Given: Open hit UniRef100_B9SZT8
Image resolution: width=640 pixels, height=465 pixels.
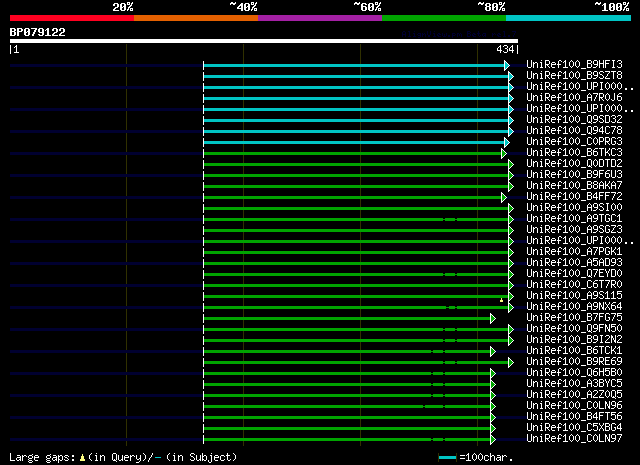Looking at the screenshot, I should pyautogui.click(x=574, y=75).
